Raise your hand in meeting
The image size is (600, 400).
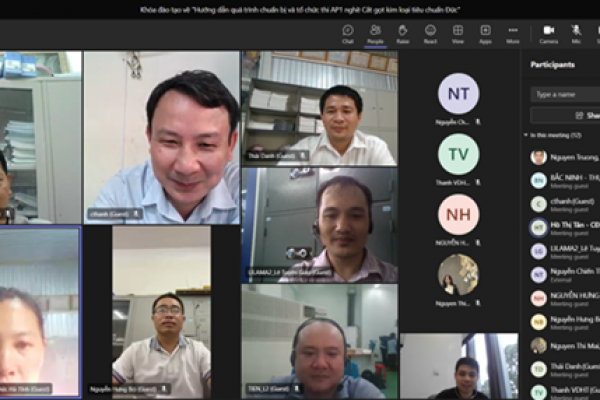(402, 33)
